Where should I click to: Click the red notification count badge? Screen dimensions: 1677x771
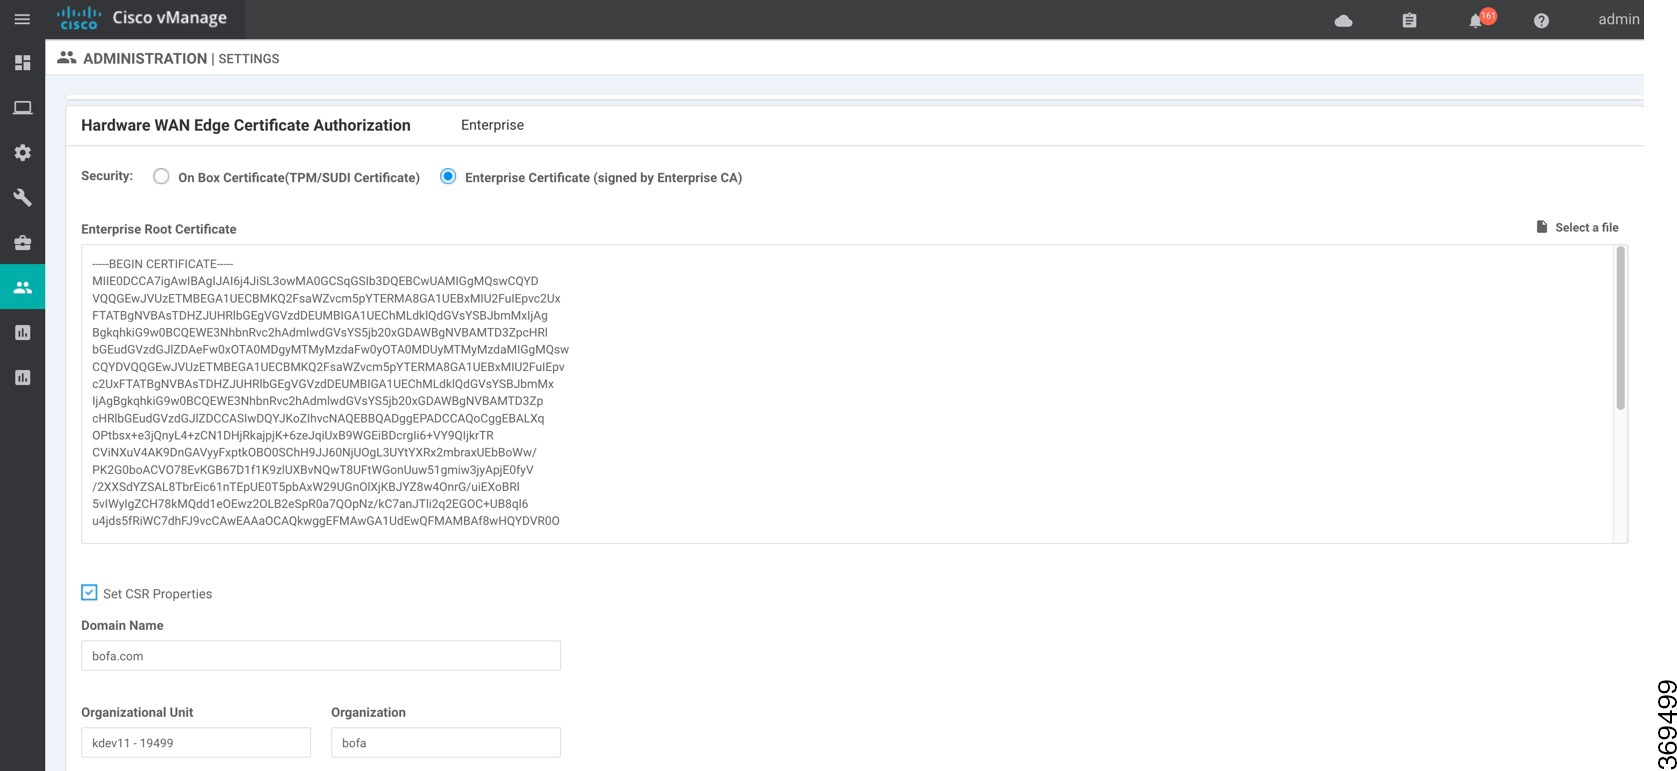click(1488, 15)
